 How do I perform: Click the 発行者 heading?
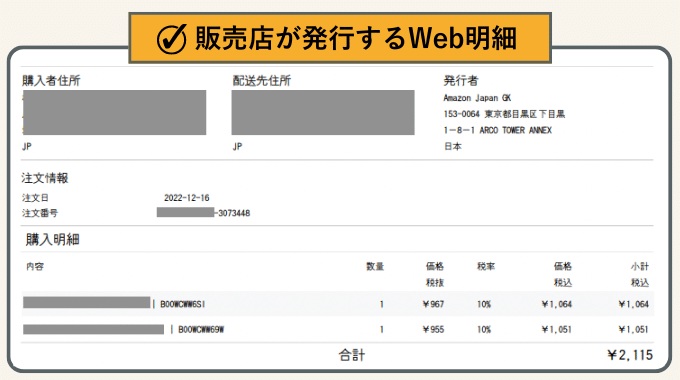pos(461,80)
